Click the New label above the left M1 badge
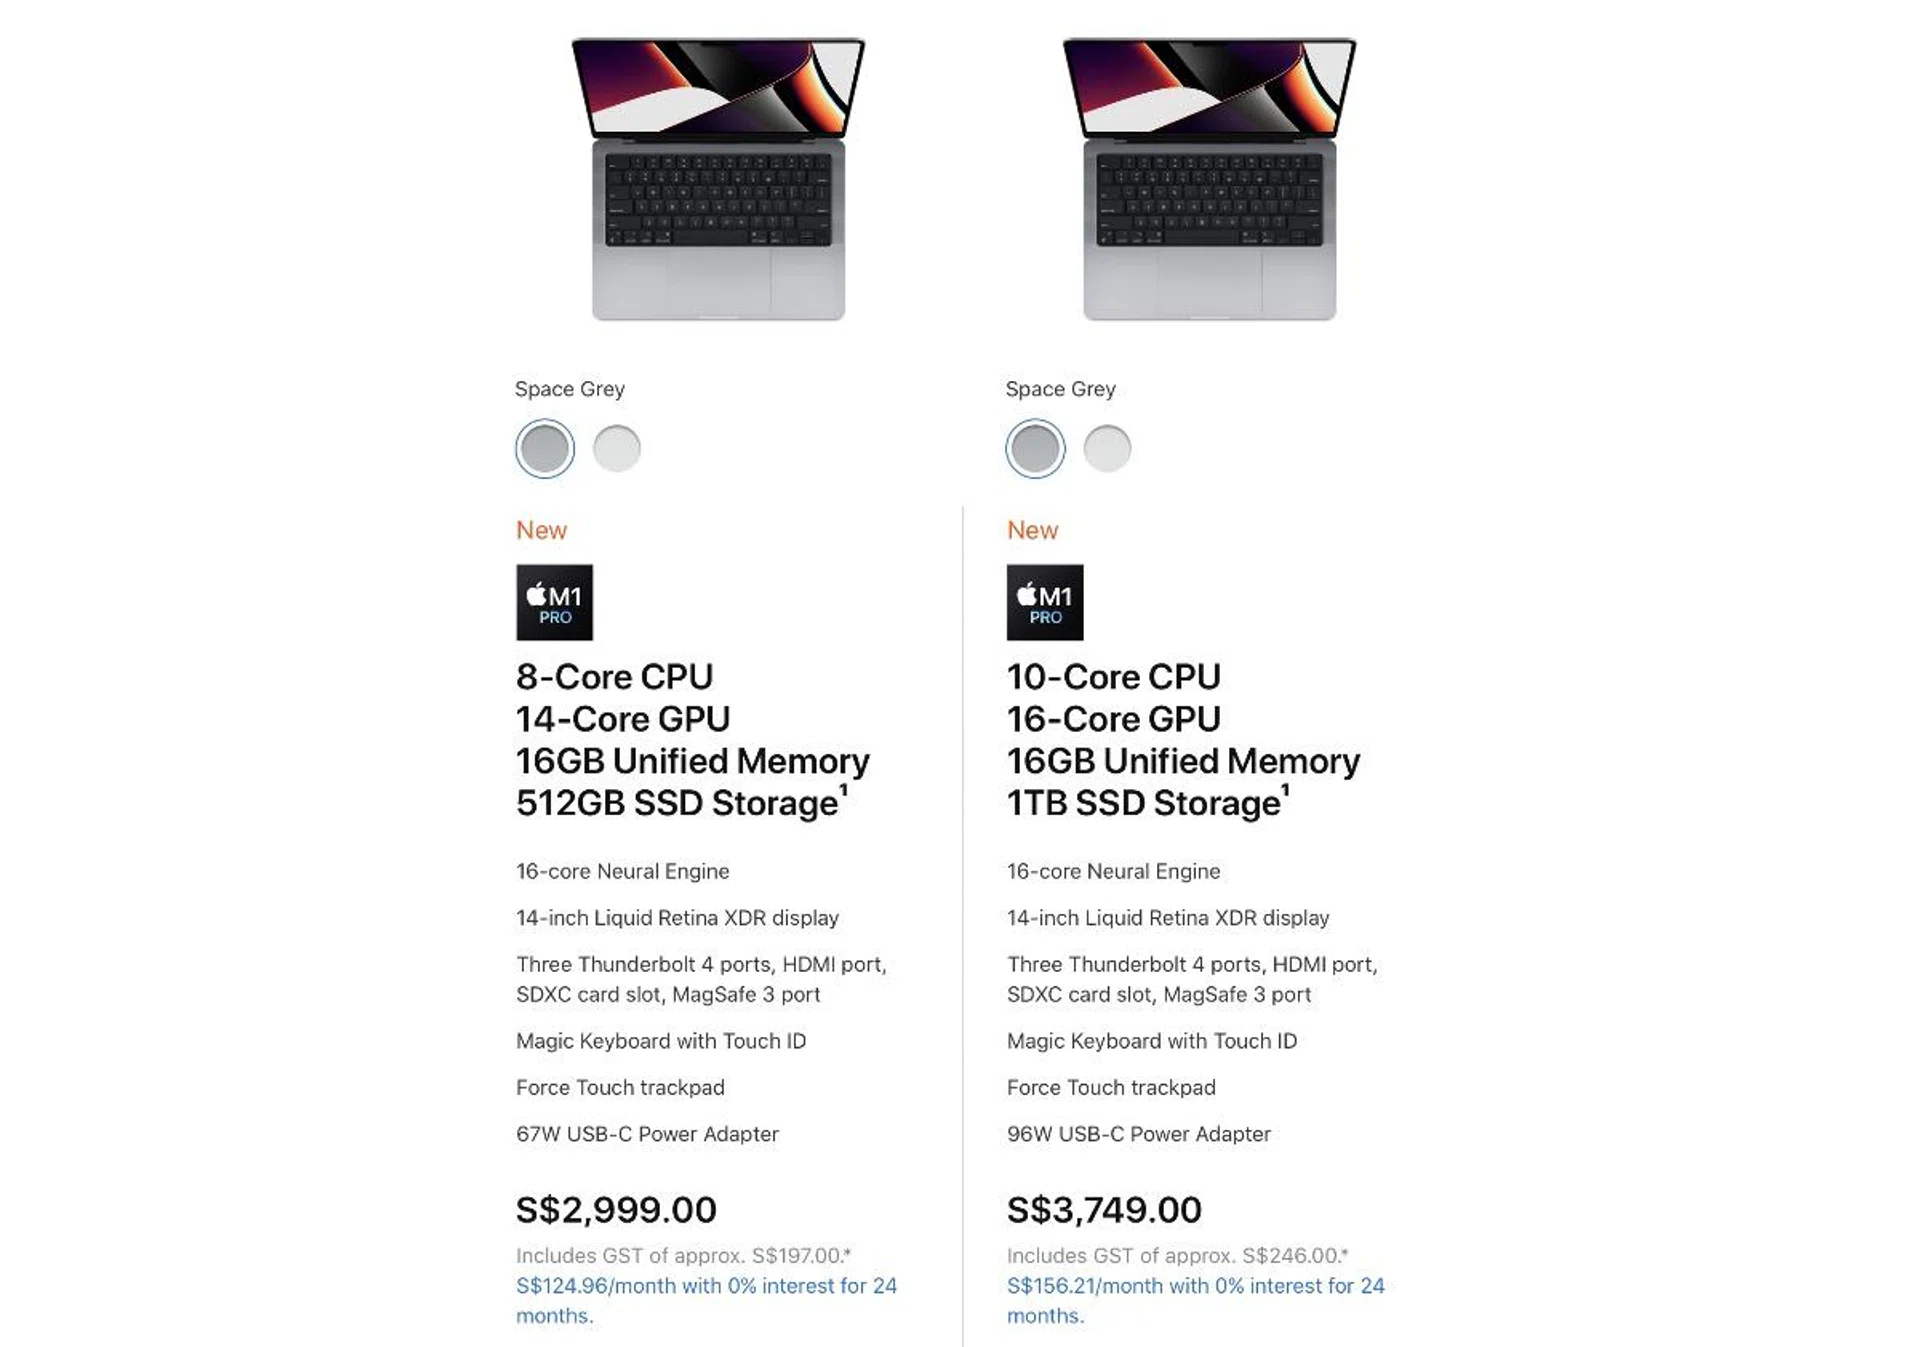 pos(540,530)
